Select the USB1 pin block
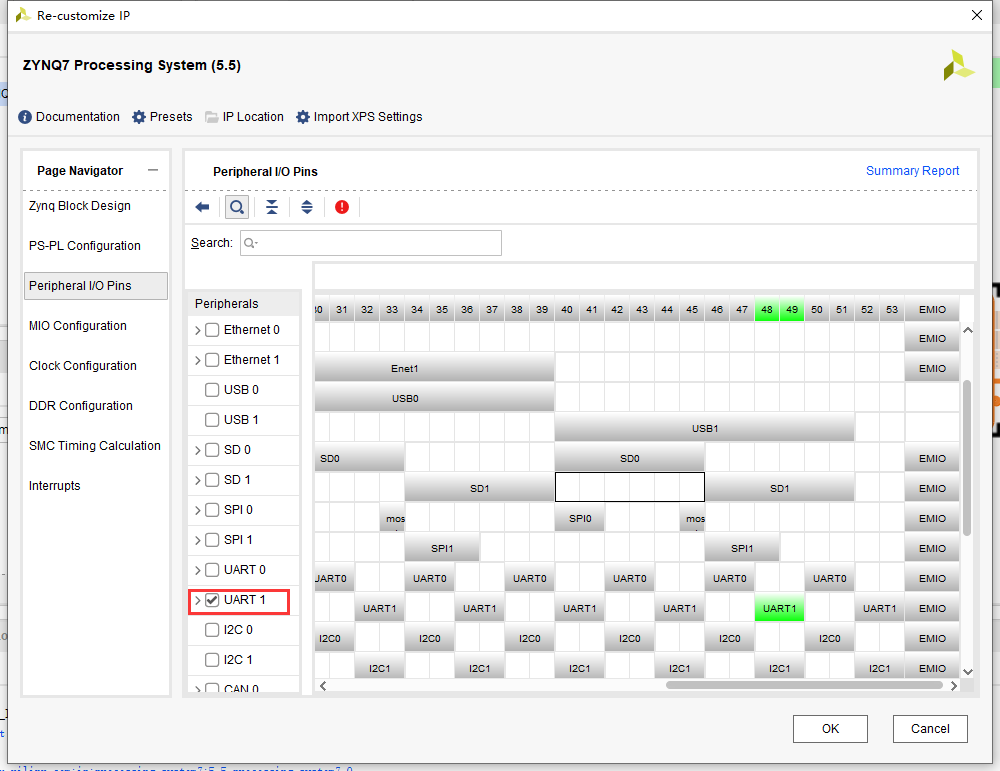Image resolution: width=1000 pixels, height=771 pixels. (x=705, y=429)
